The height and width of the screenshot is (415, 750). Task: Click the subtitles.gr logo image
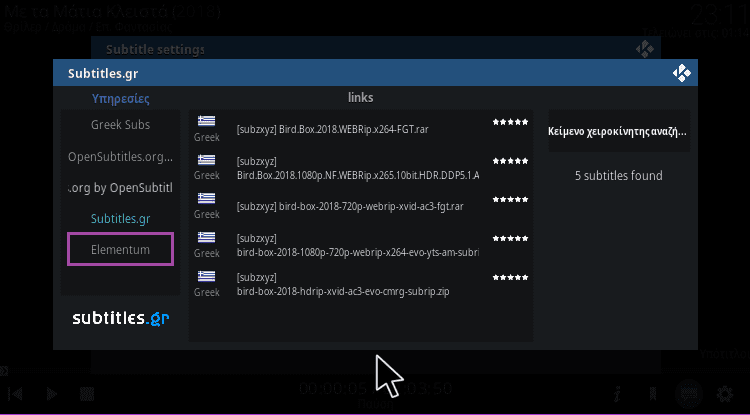pyautogui.click(x=121, y=318)
